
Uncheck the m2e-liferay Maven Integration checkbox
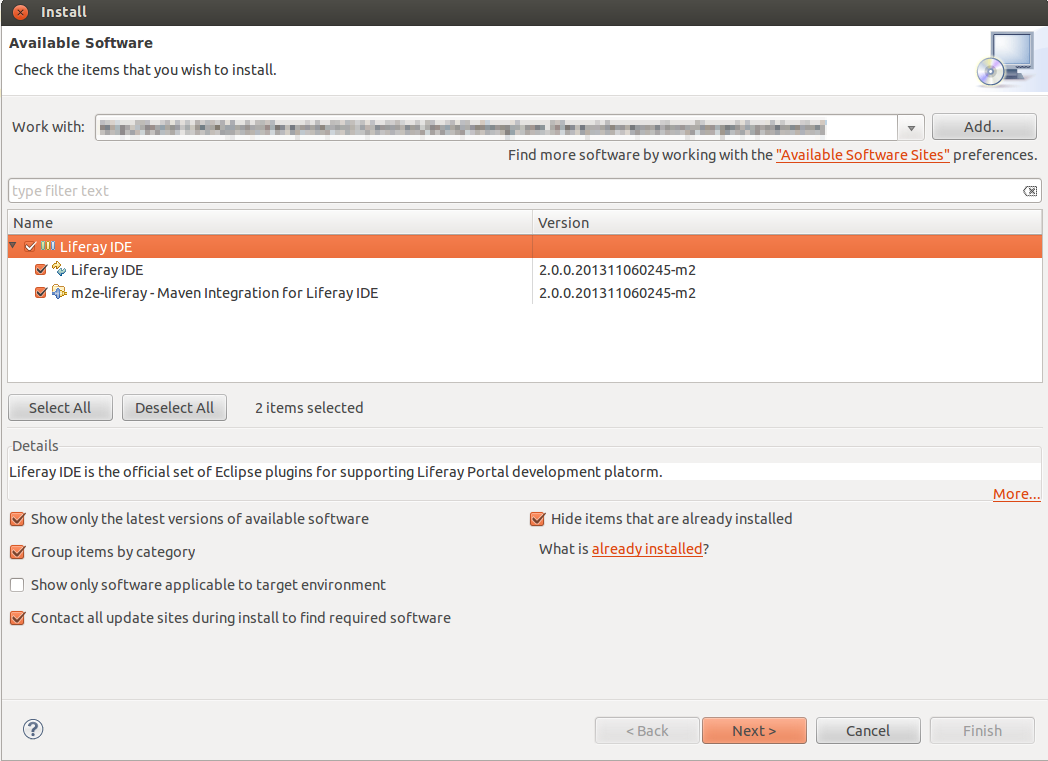click(41, 293)
